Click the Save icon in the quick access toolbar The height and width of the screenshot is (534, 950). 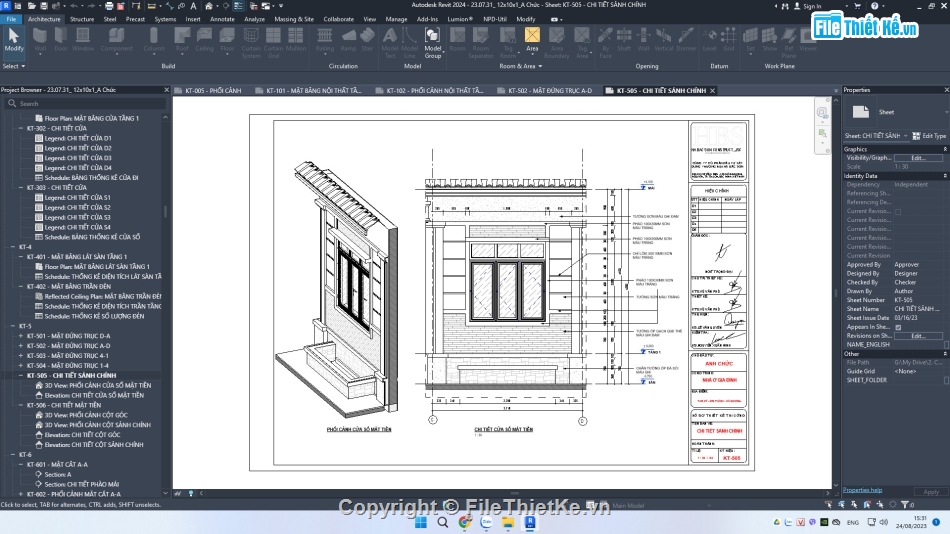pyautogui.click(x=43, y=5)
